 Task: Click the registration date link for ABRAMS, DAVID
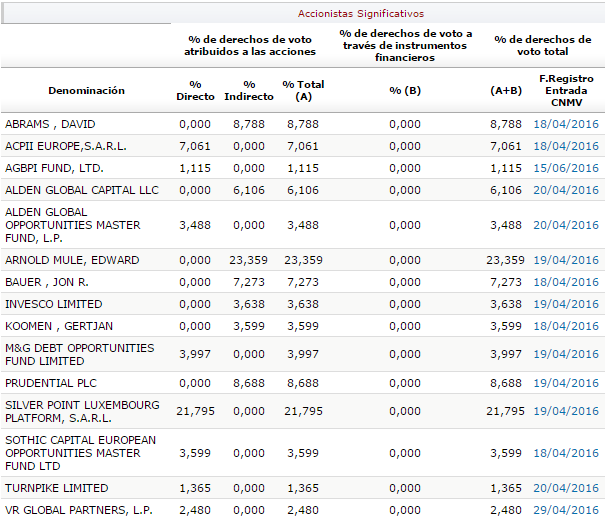coord(566,124)
